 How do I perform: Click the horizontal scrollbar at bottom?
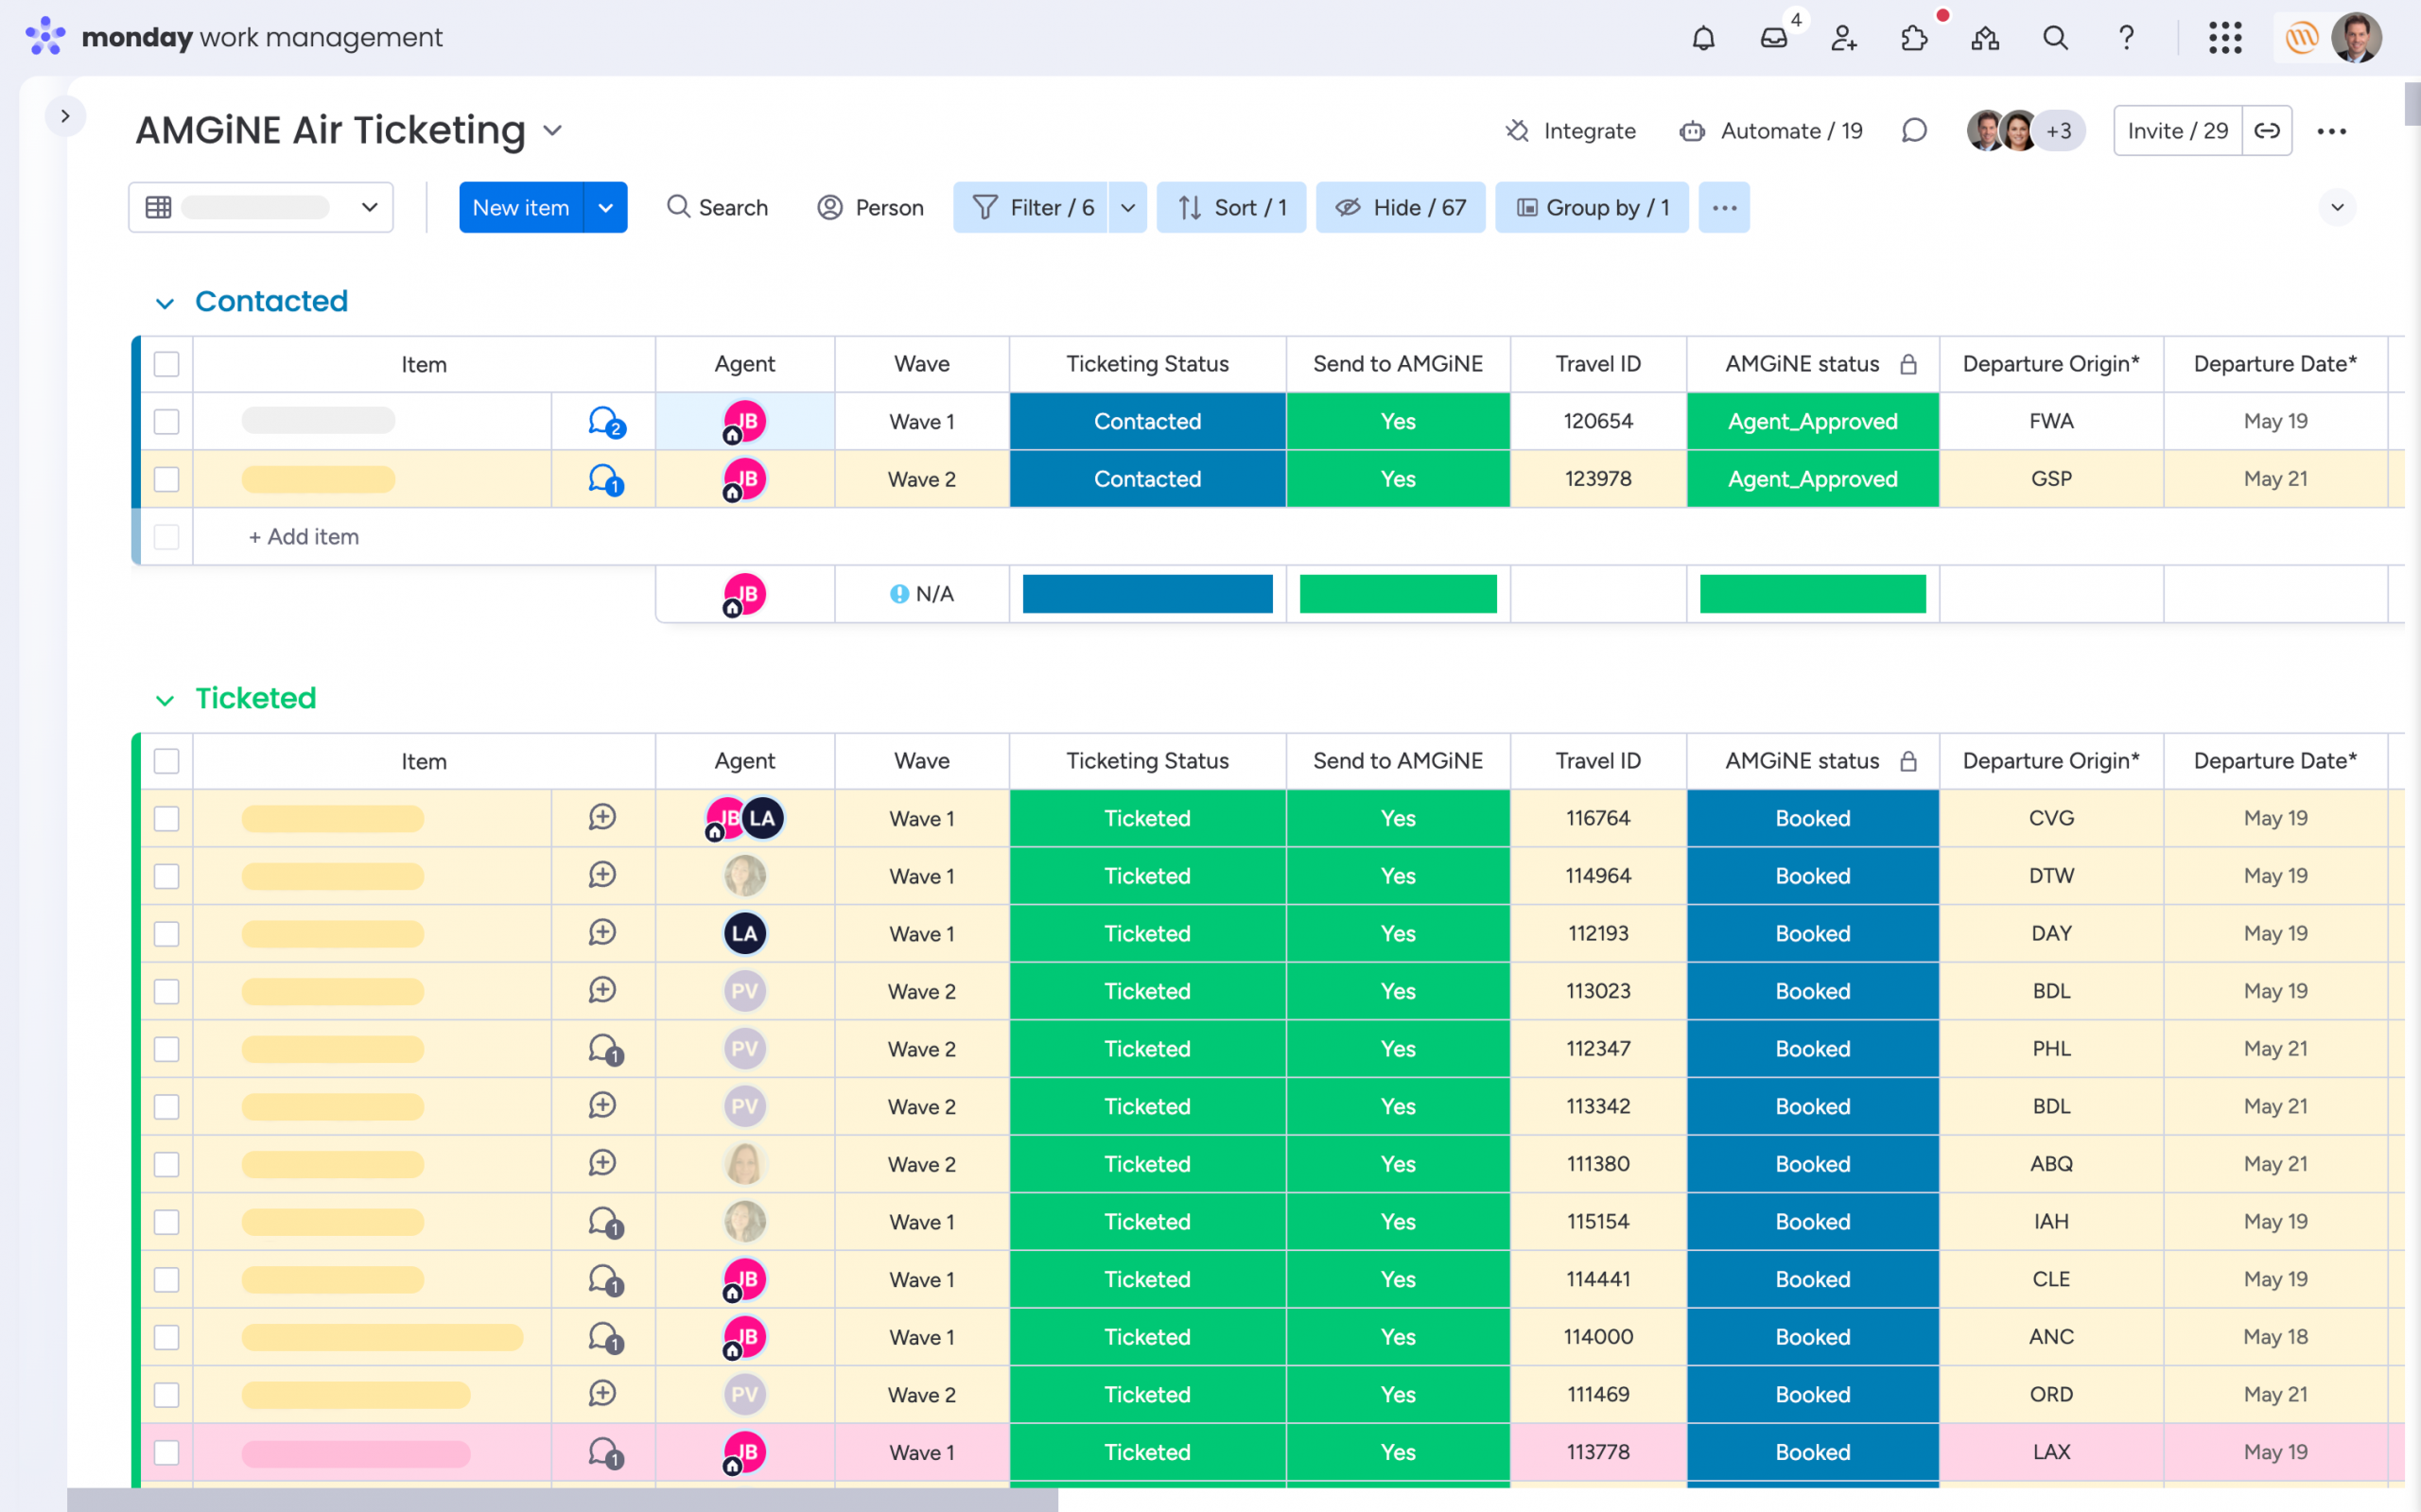(x=562, y=1499)
